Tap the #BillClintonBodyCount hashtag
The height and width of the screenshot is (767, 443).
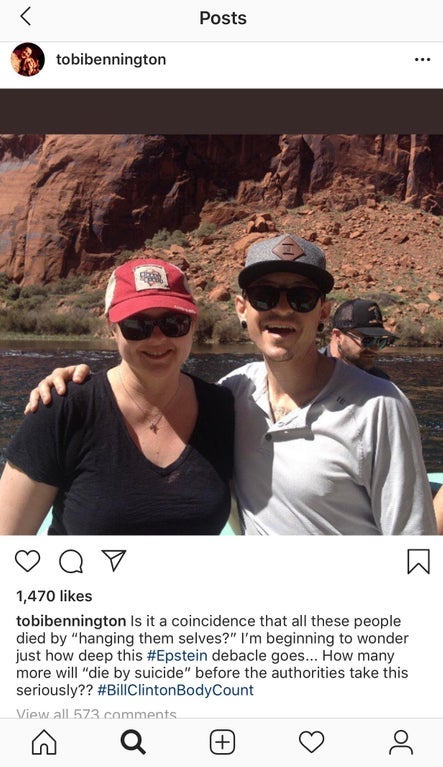point(176,690)
